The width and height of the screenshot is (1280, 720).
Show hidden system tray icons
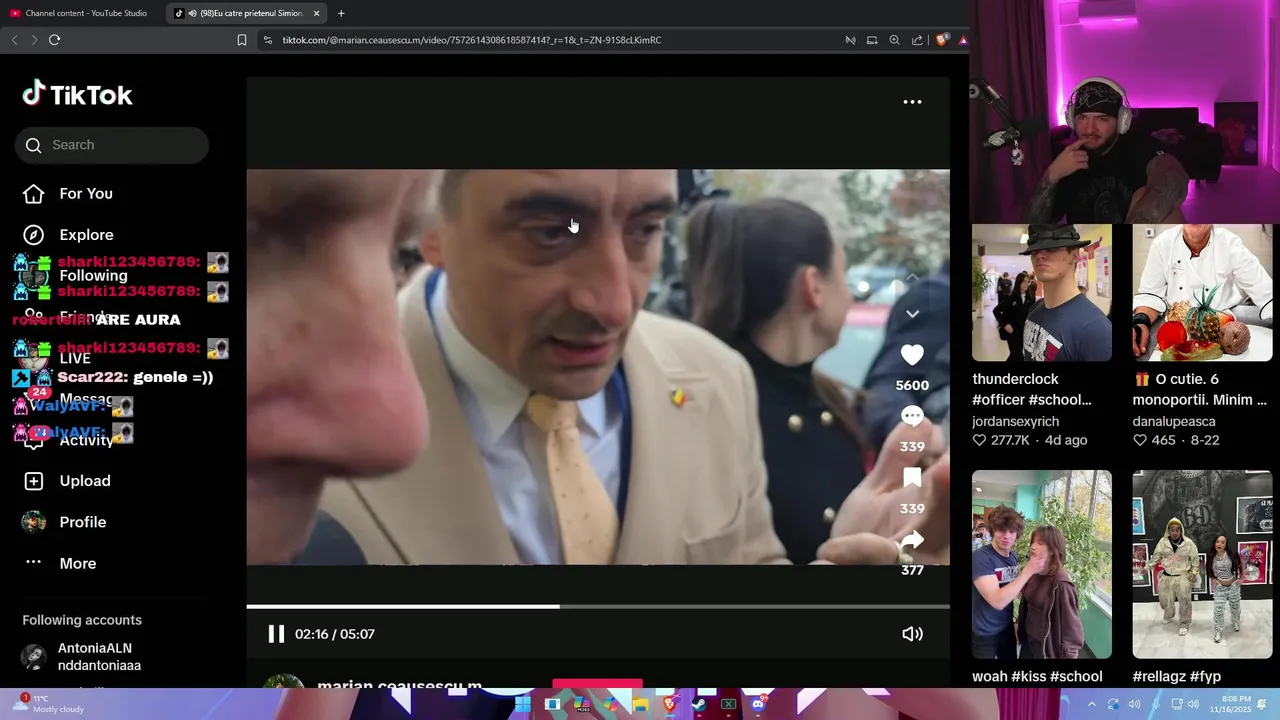[1091, 704]
